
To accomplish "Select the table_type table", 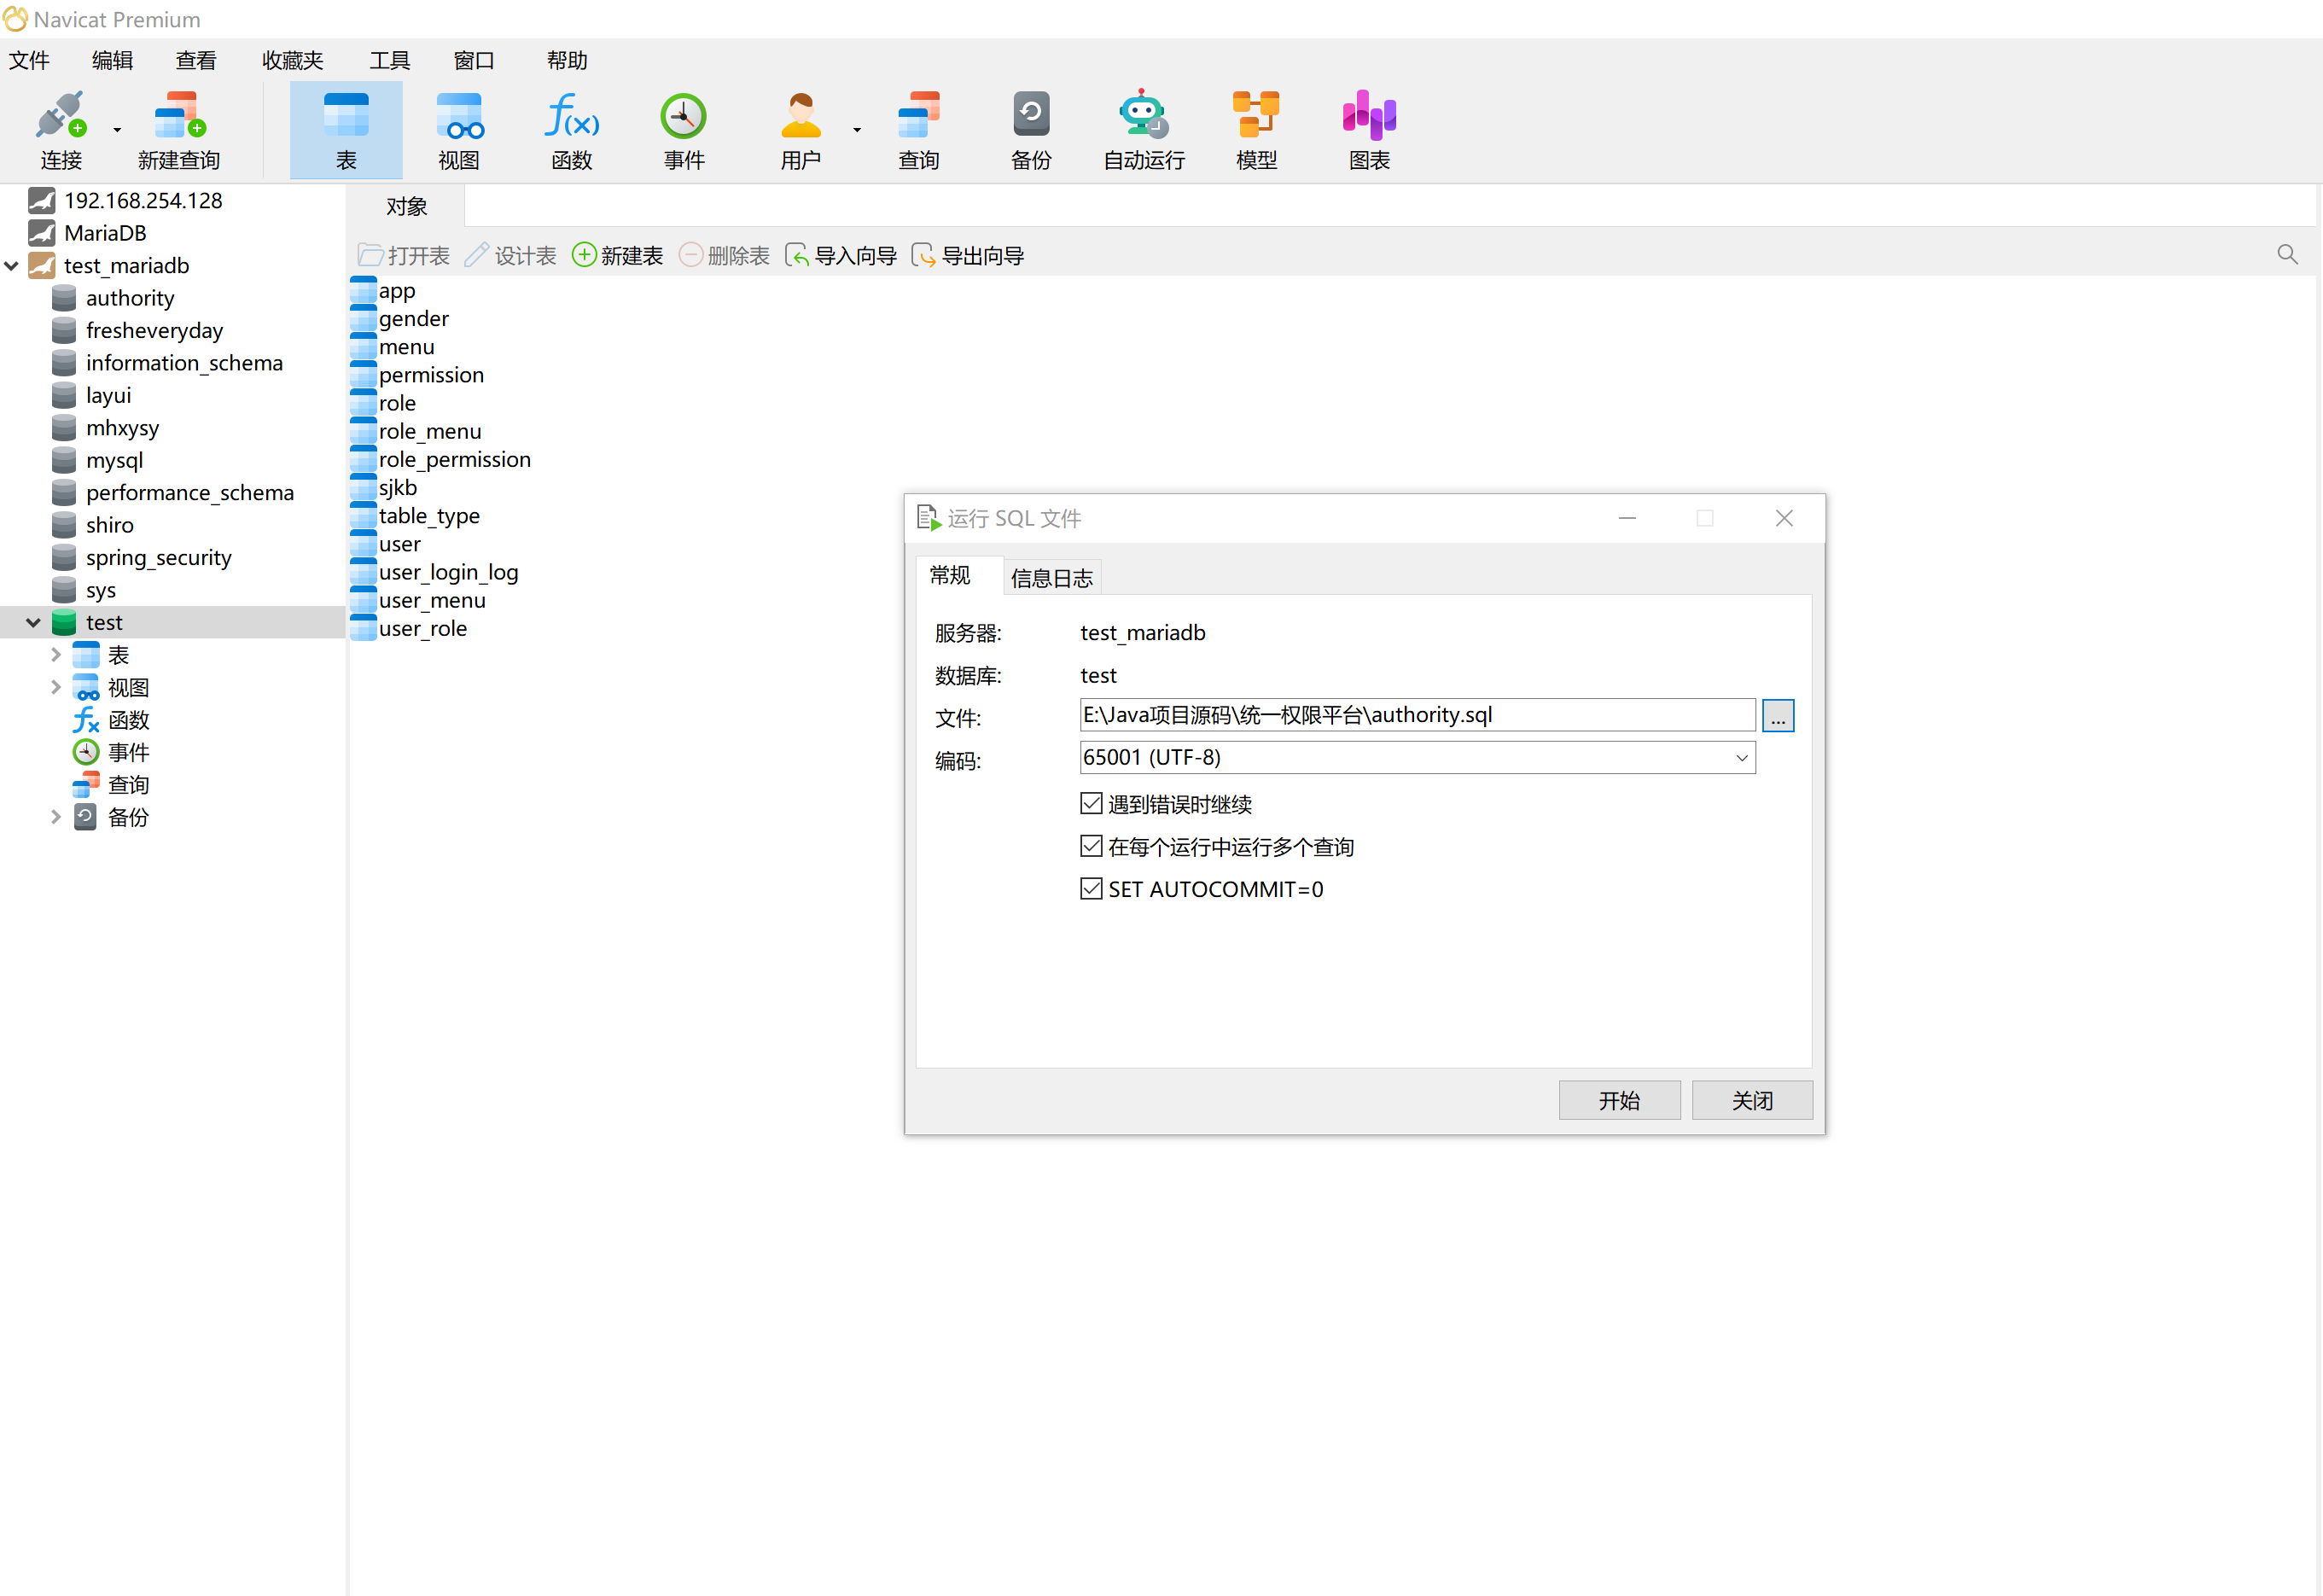I will 429,516.
